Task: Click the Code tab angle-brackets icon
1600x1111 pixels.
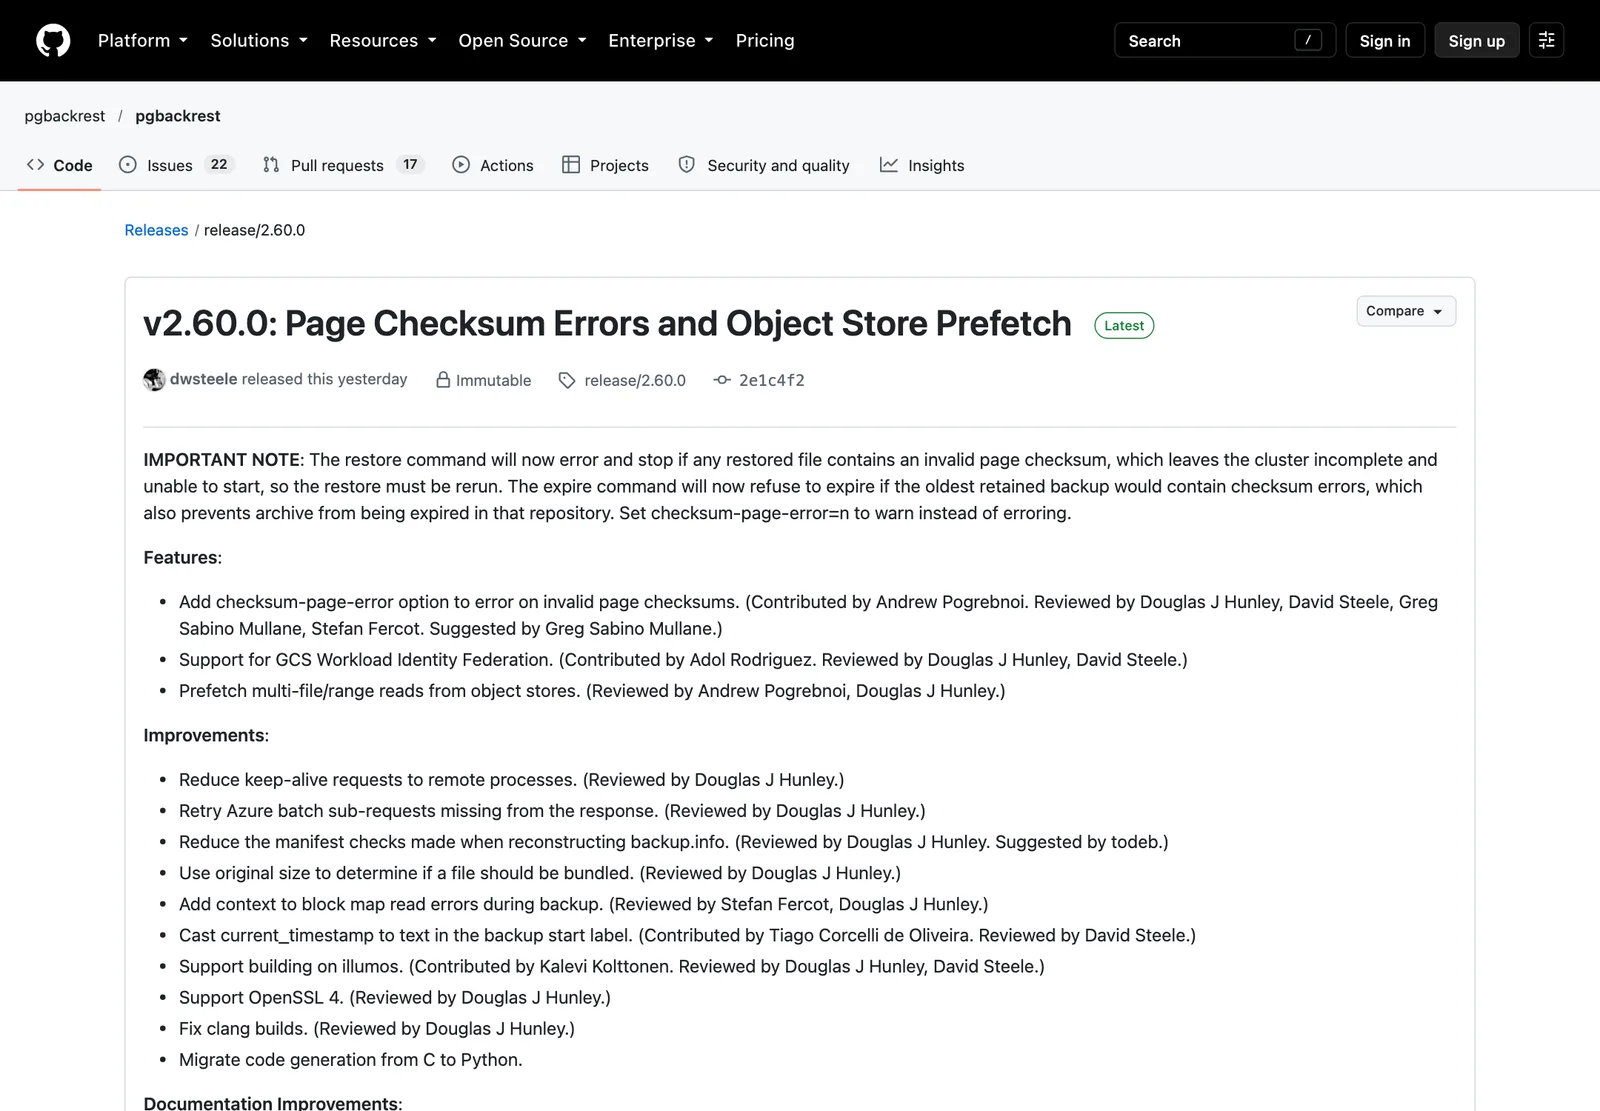Action: [35, 165]
